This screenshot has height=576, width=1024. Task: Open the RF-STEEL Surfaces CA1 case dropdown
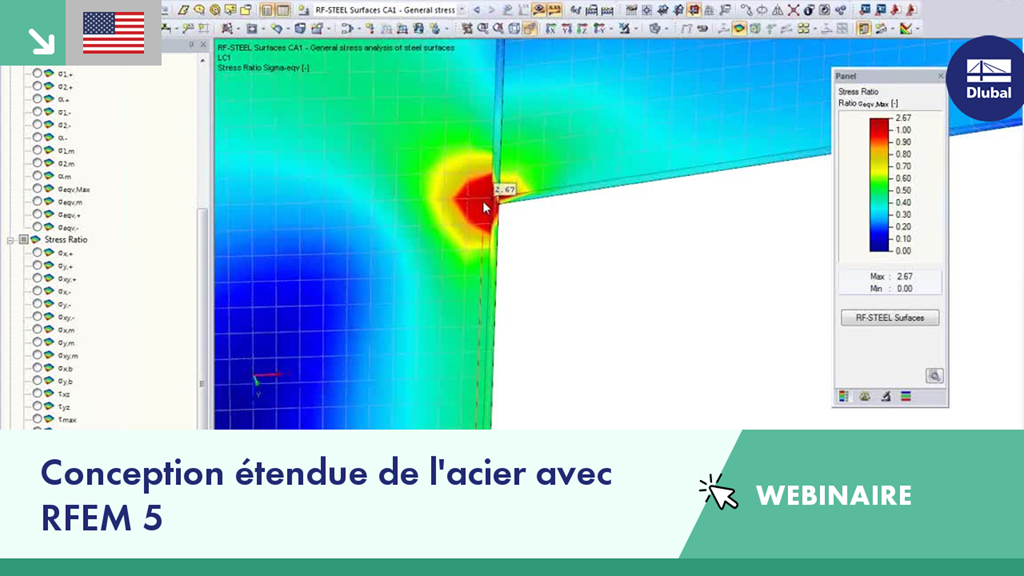pyautogui.click(x=462, y=10)
